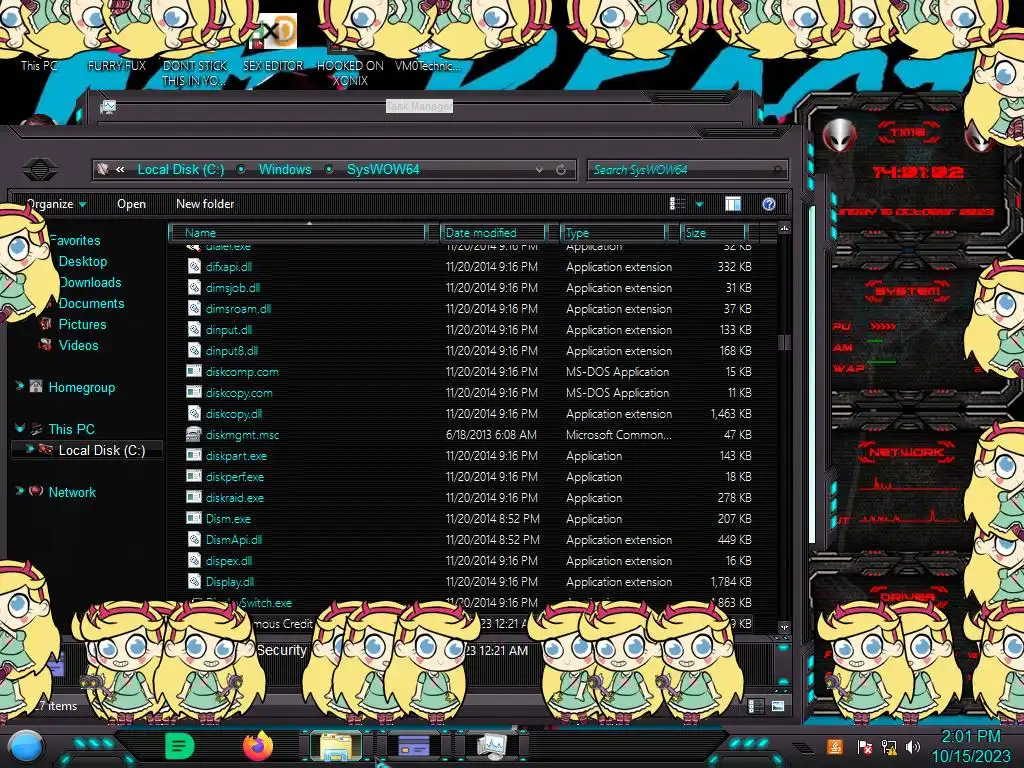The image size is (1024, 768).
Task: Click the Dism.exe file icon
Action: (x=194, y=519)
